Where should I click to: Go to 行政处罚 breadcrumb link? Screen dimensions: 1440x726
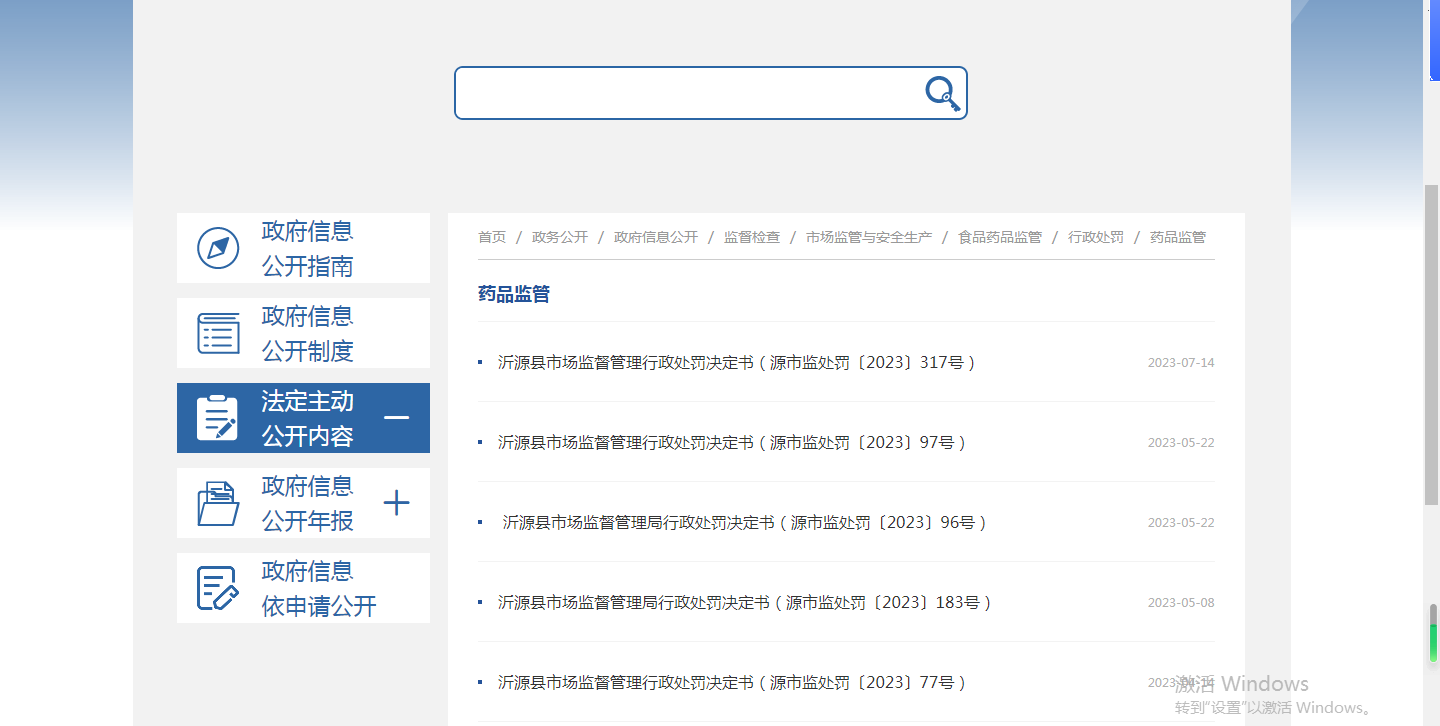[x=1096, y=237]
